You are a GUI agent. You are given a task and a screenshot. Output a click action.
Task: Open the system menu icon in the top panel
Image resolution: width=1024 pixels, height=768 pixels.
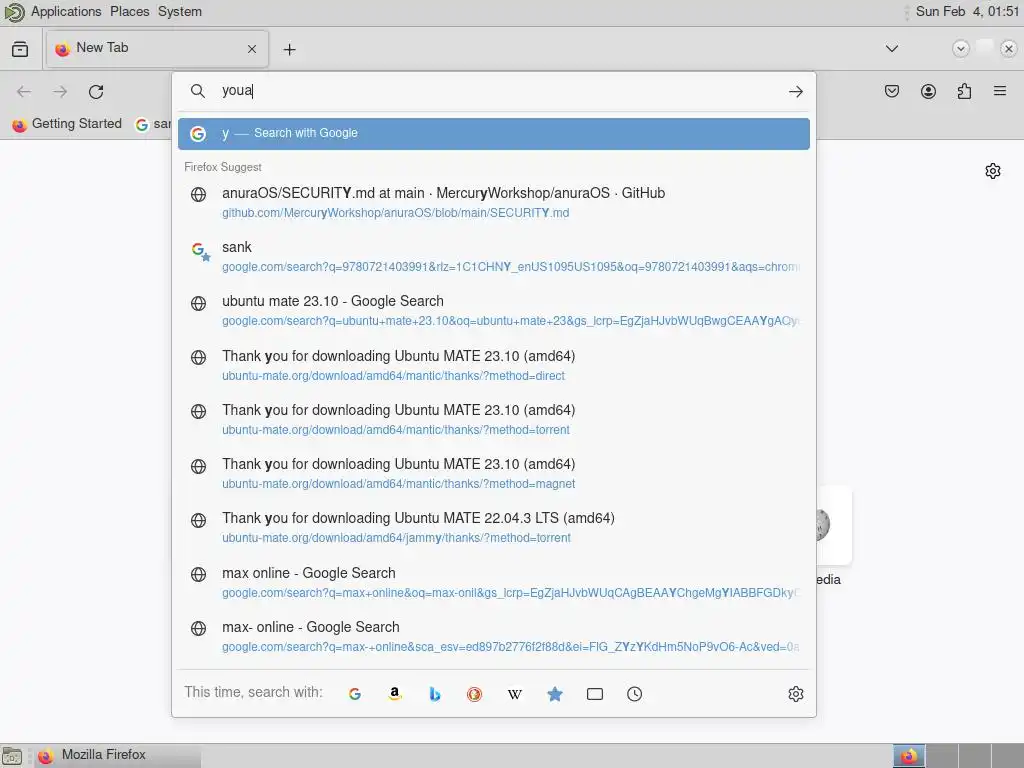14,12
